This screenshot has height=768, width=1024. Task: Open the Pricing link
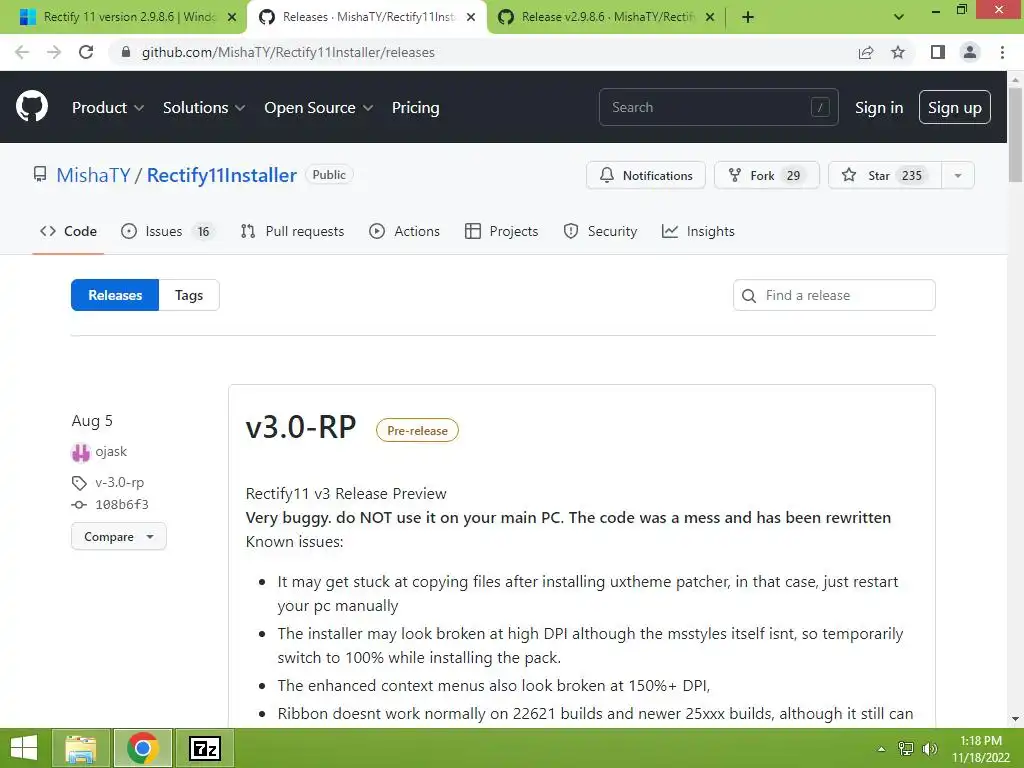point(415,108)
